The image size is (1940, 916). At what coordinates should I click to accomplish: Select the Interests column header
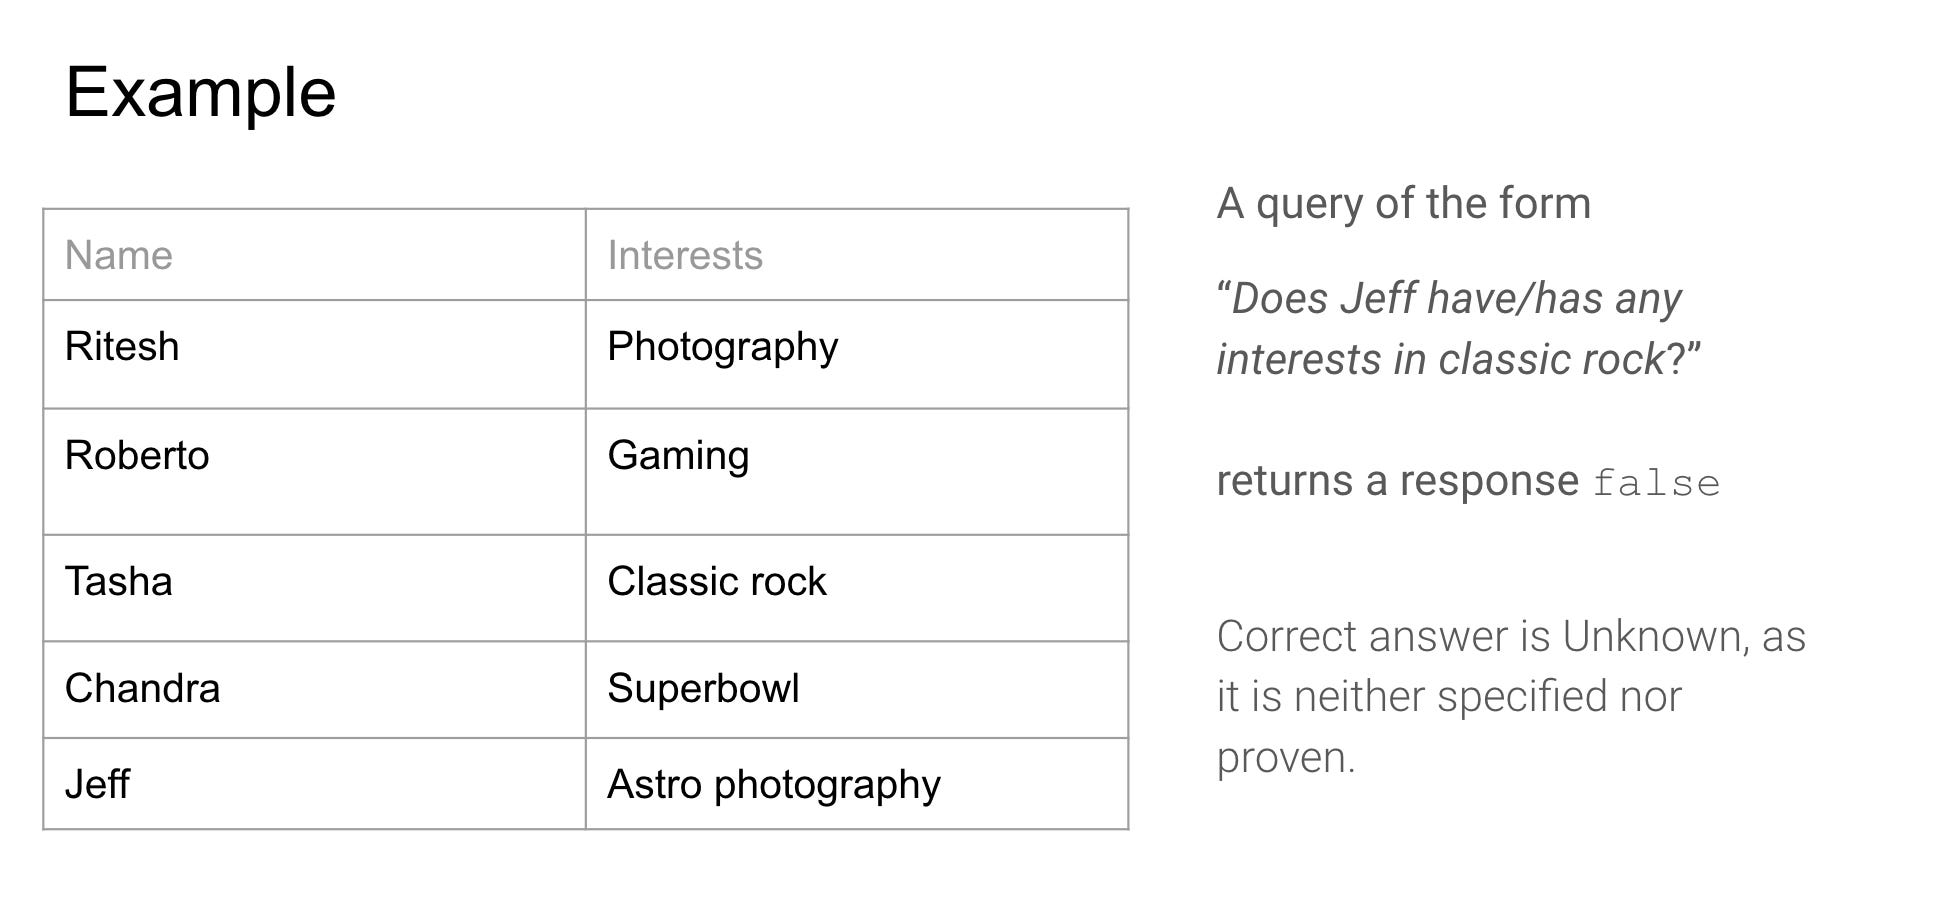(857, 255)
